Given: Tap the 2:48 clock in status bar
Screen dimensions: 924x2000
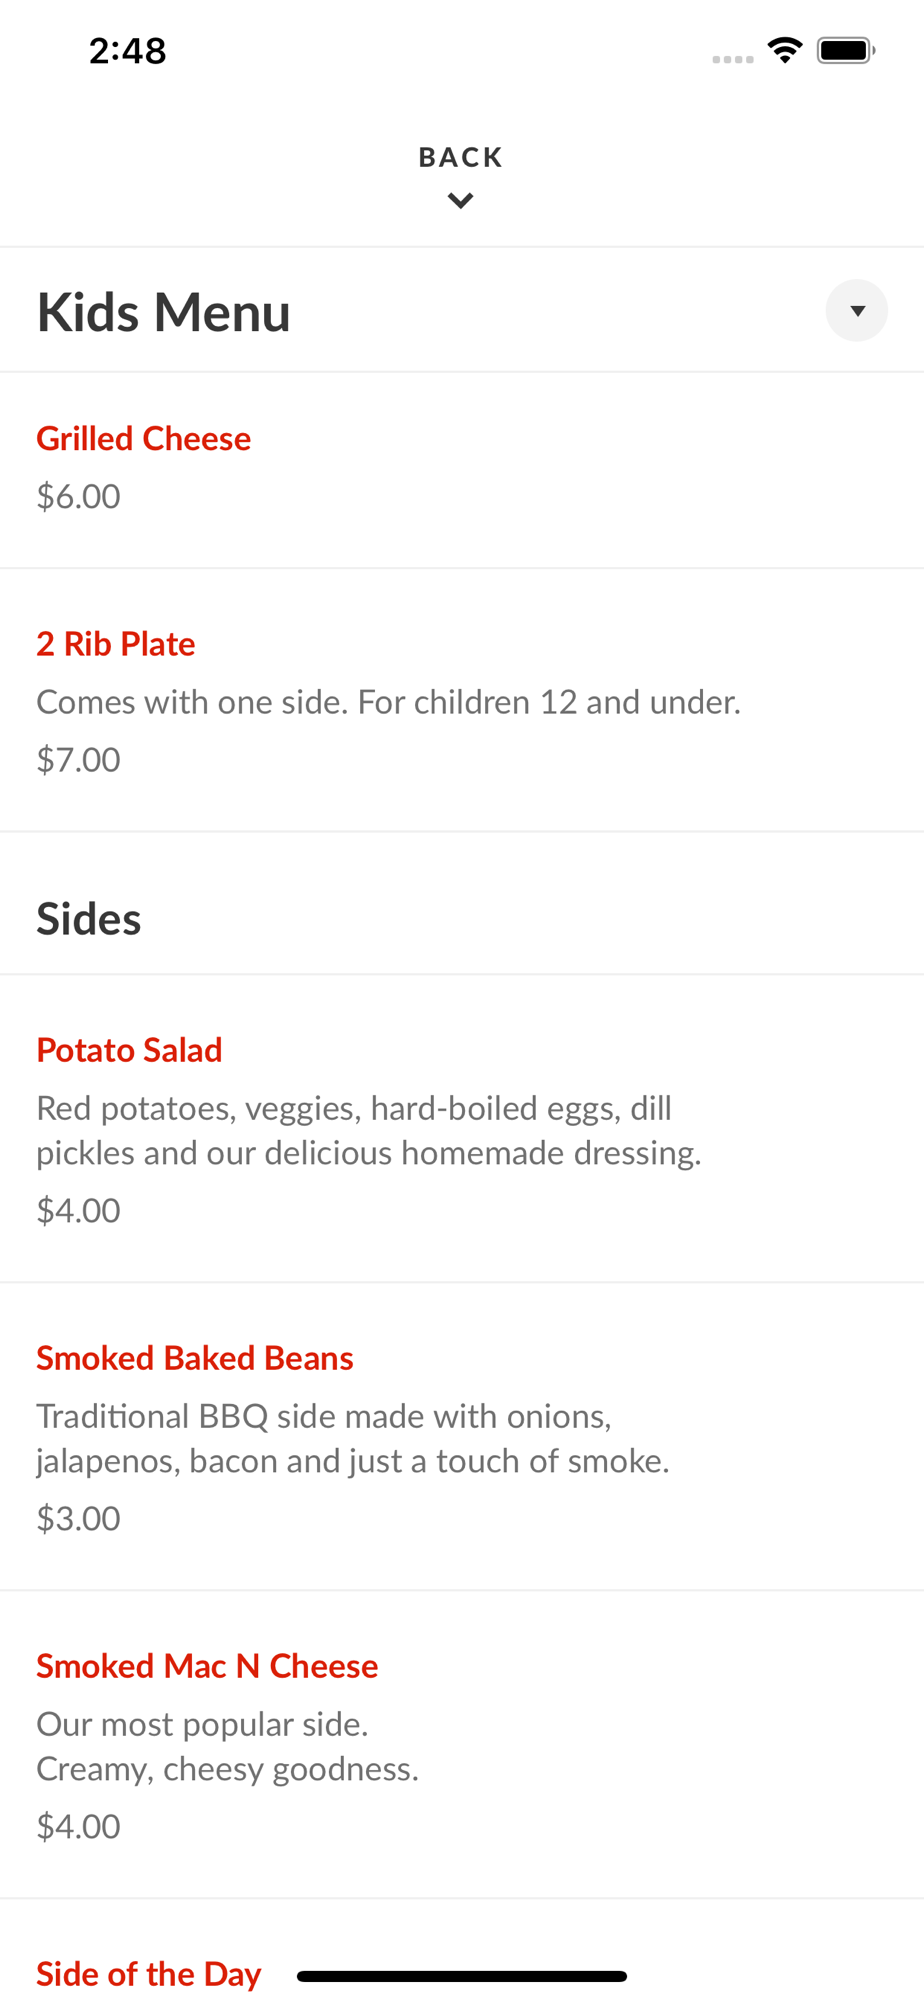Looking at the screenshot, I should point(127,51).
